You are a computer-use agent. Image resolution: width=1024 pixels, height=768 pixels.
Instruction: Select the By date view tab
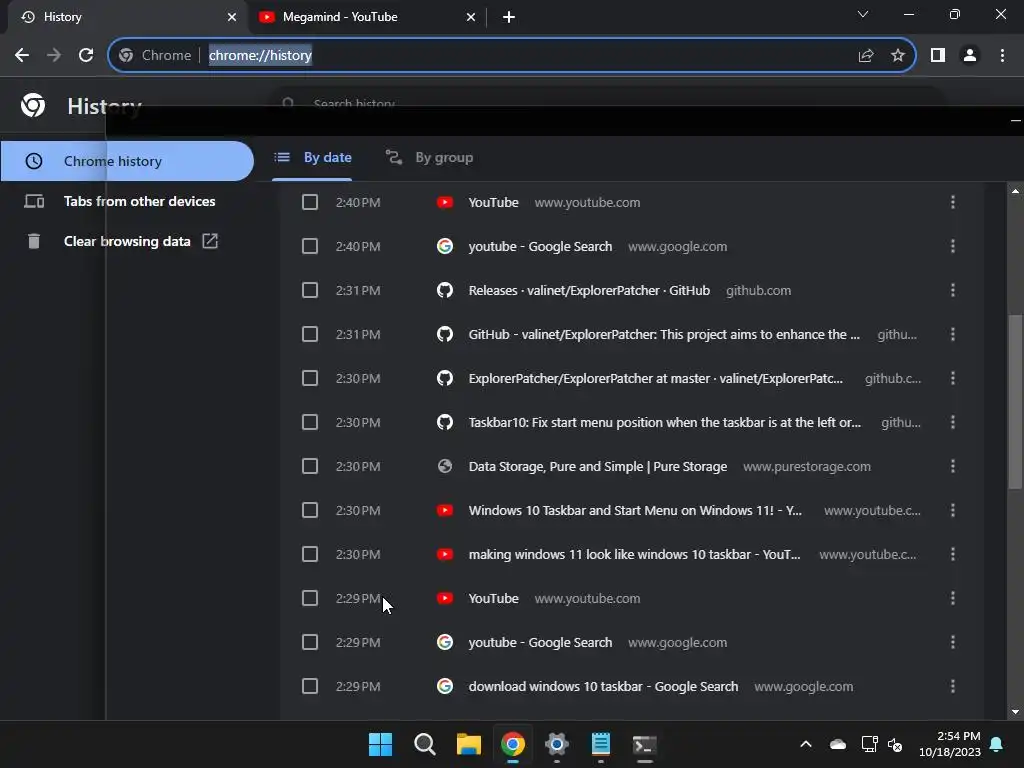pos(313,157)
